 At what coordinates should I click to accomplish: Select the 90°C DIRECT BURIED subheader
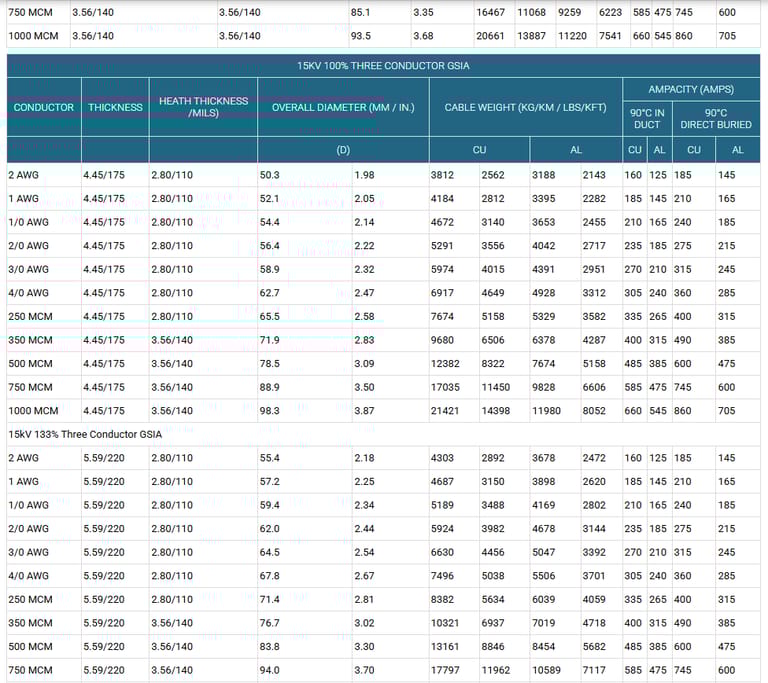click(716, 119)
